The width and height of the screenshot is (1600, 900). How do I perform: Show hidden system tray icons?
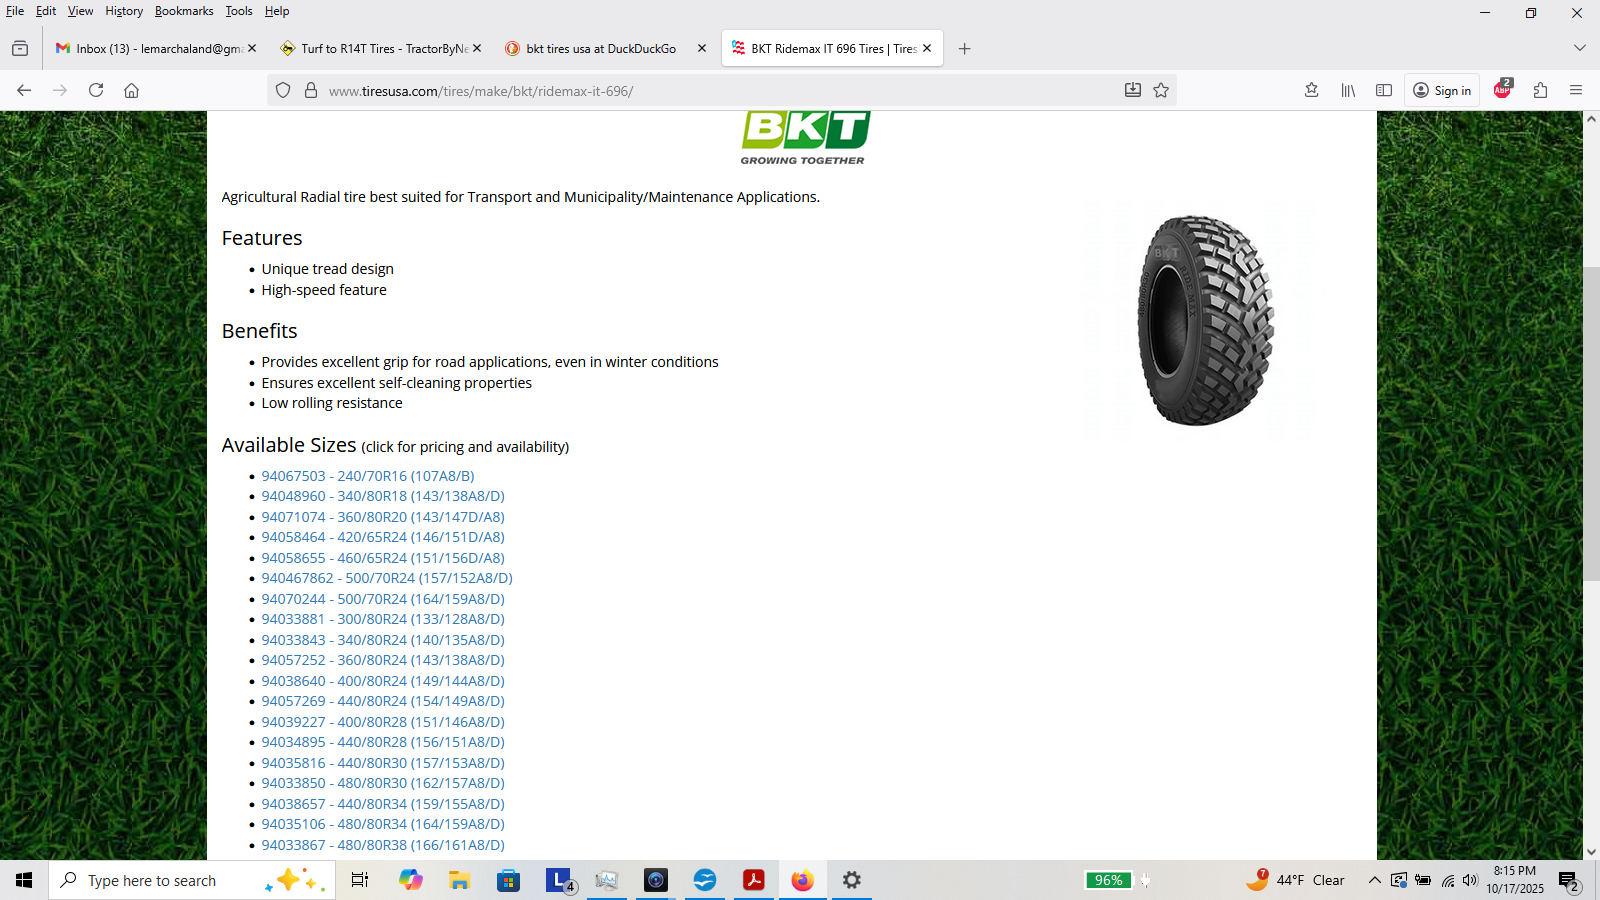(x=1374, y=880)
